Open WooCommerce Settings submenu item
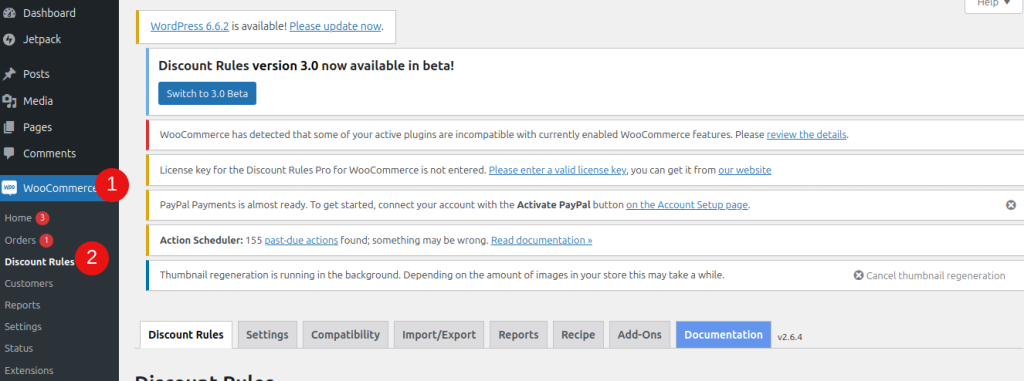The height and width of the screenshot is (381, 1024). 23,327
